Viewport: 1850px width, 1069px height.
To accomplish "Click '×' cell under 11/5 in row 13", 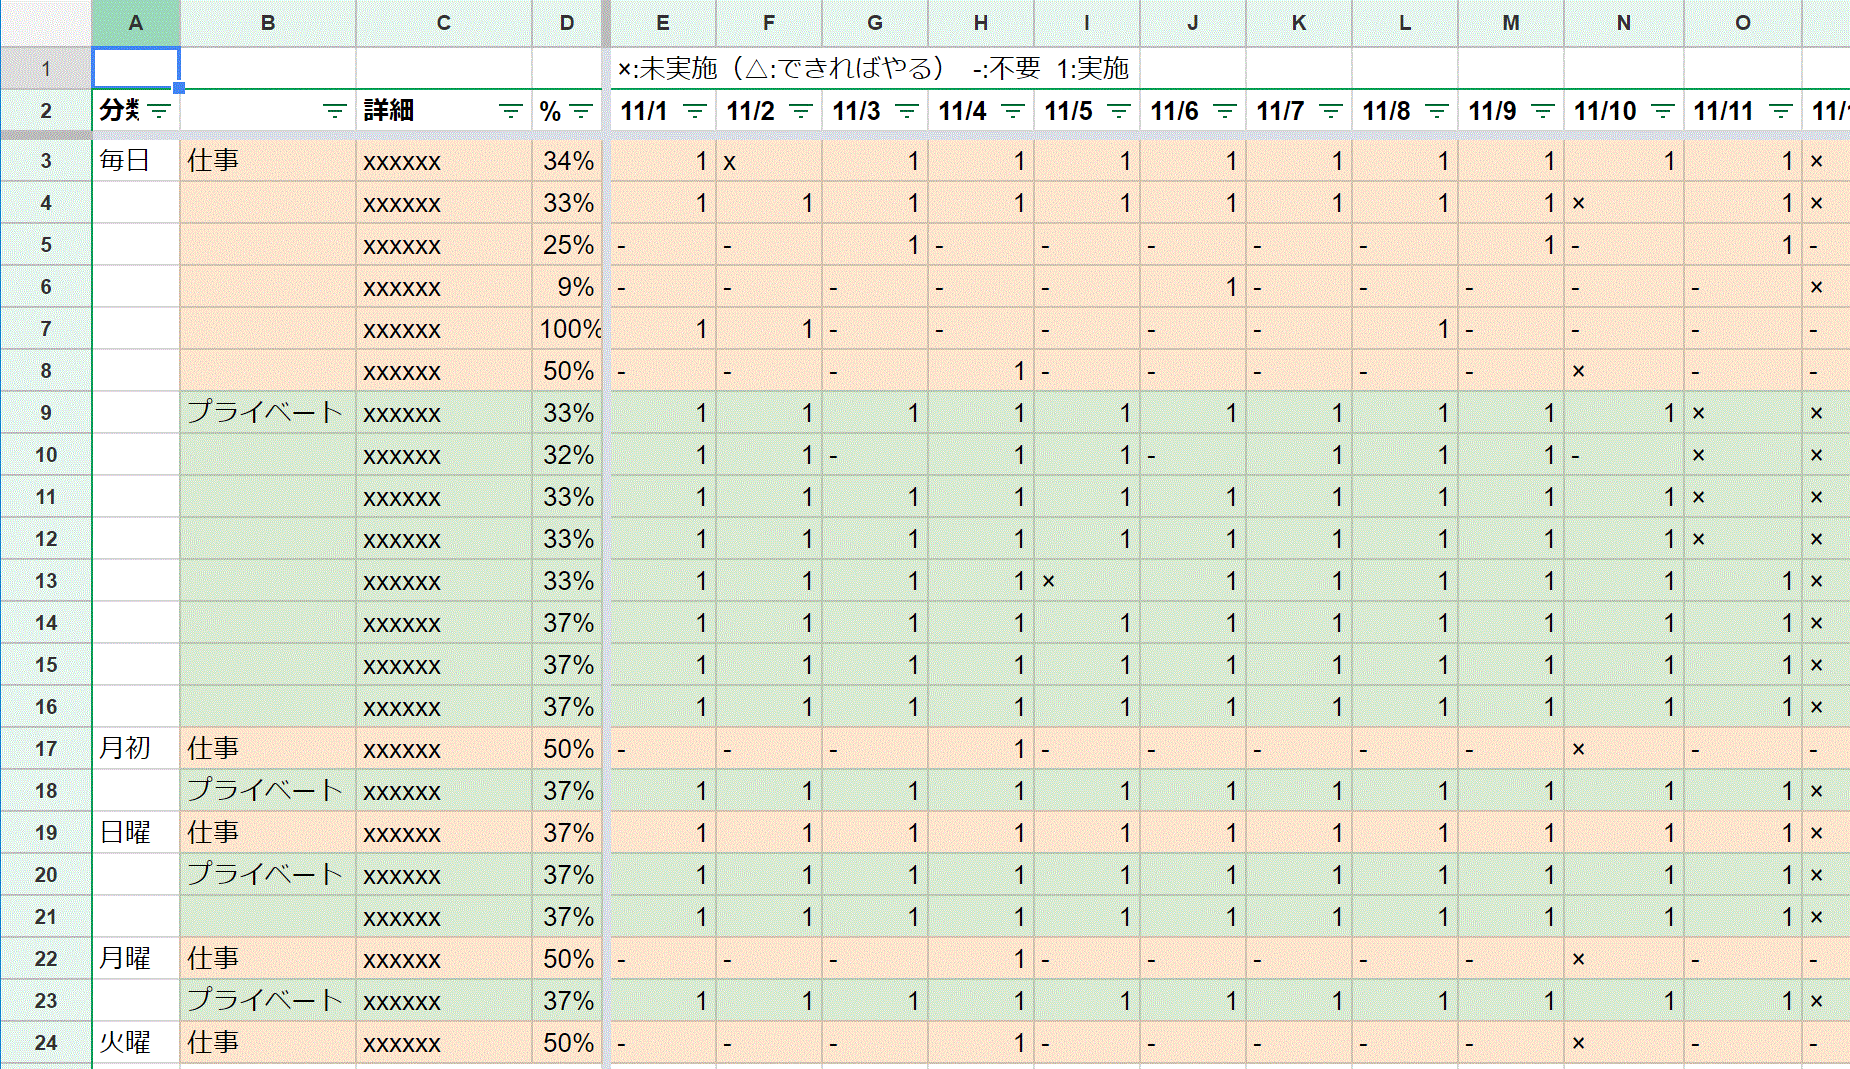I will click(1087, 581).
